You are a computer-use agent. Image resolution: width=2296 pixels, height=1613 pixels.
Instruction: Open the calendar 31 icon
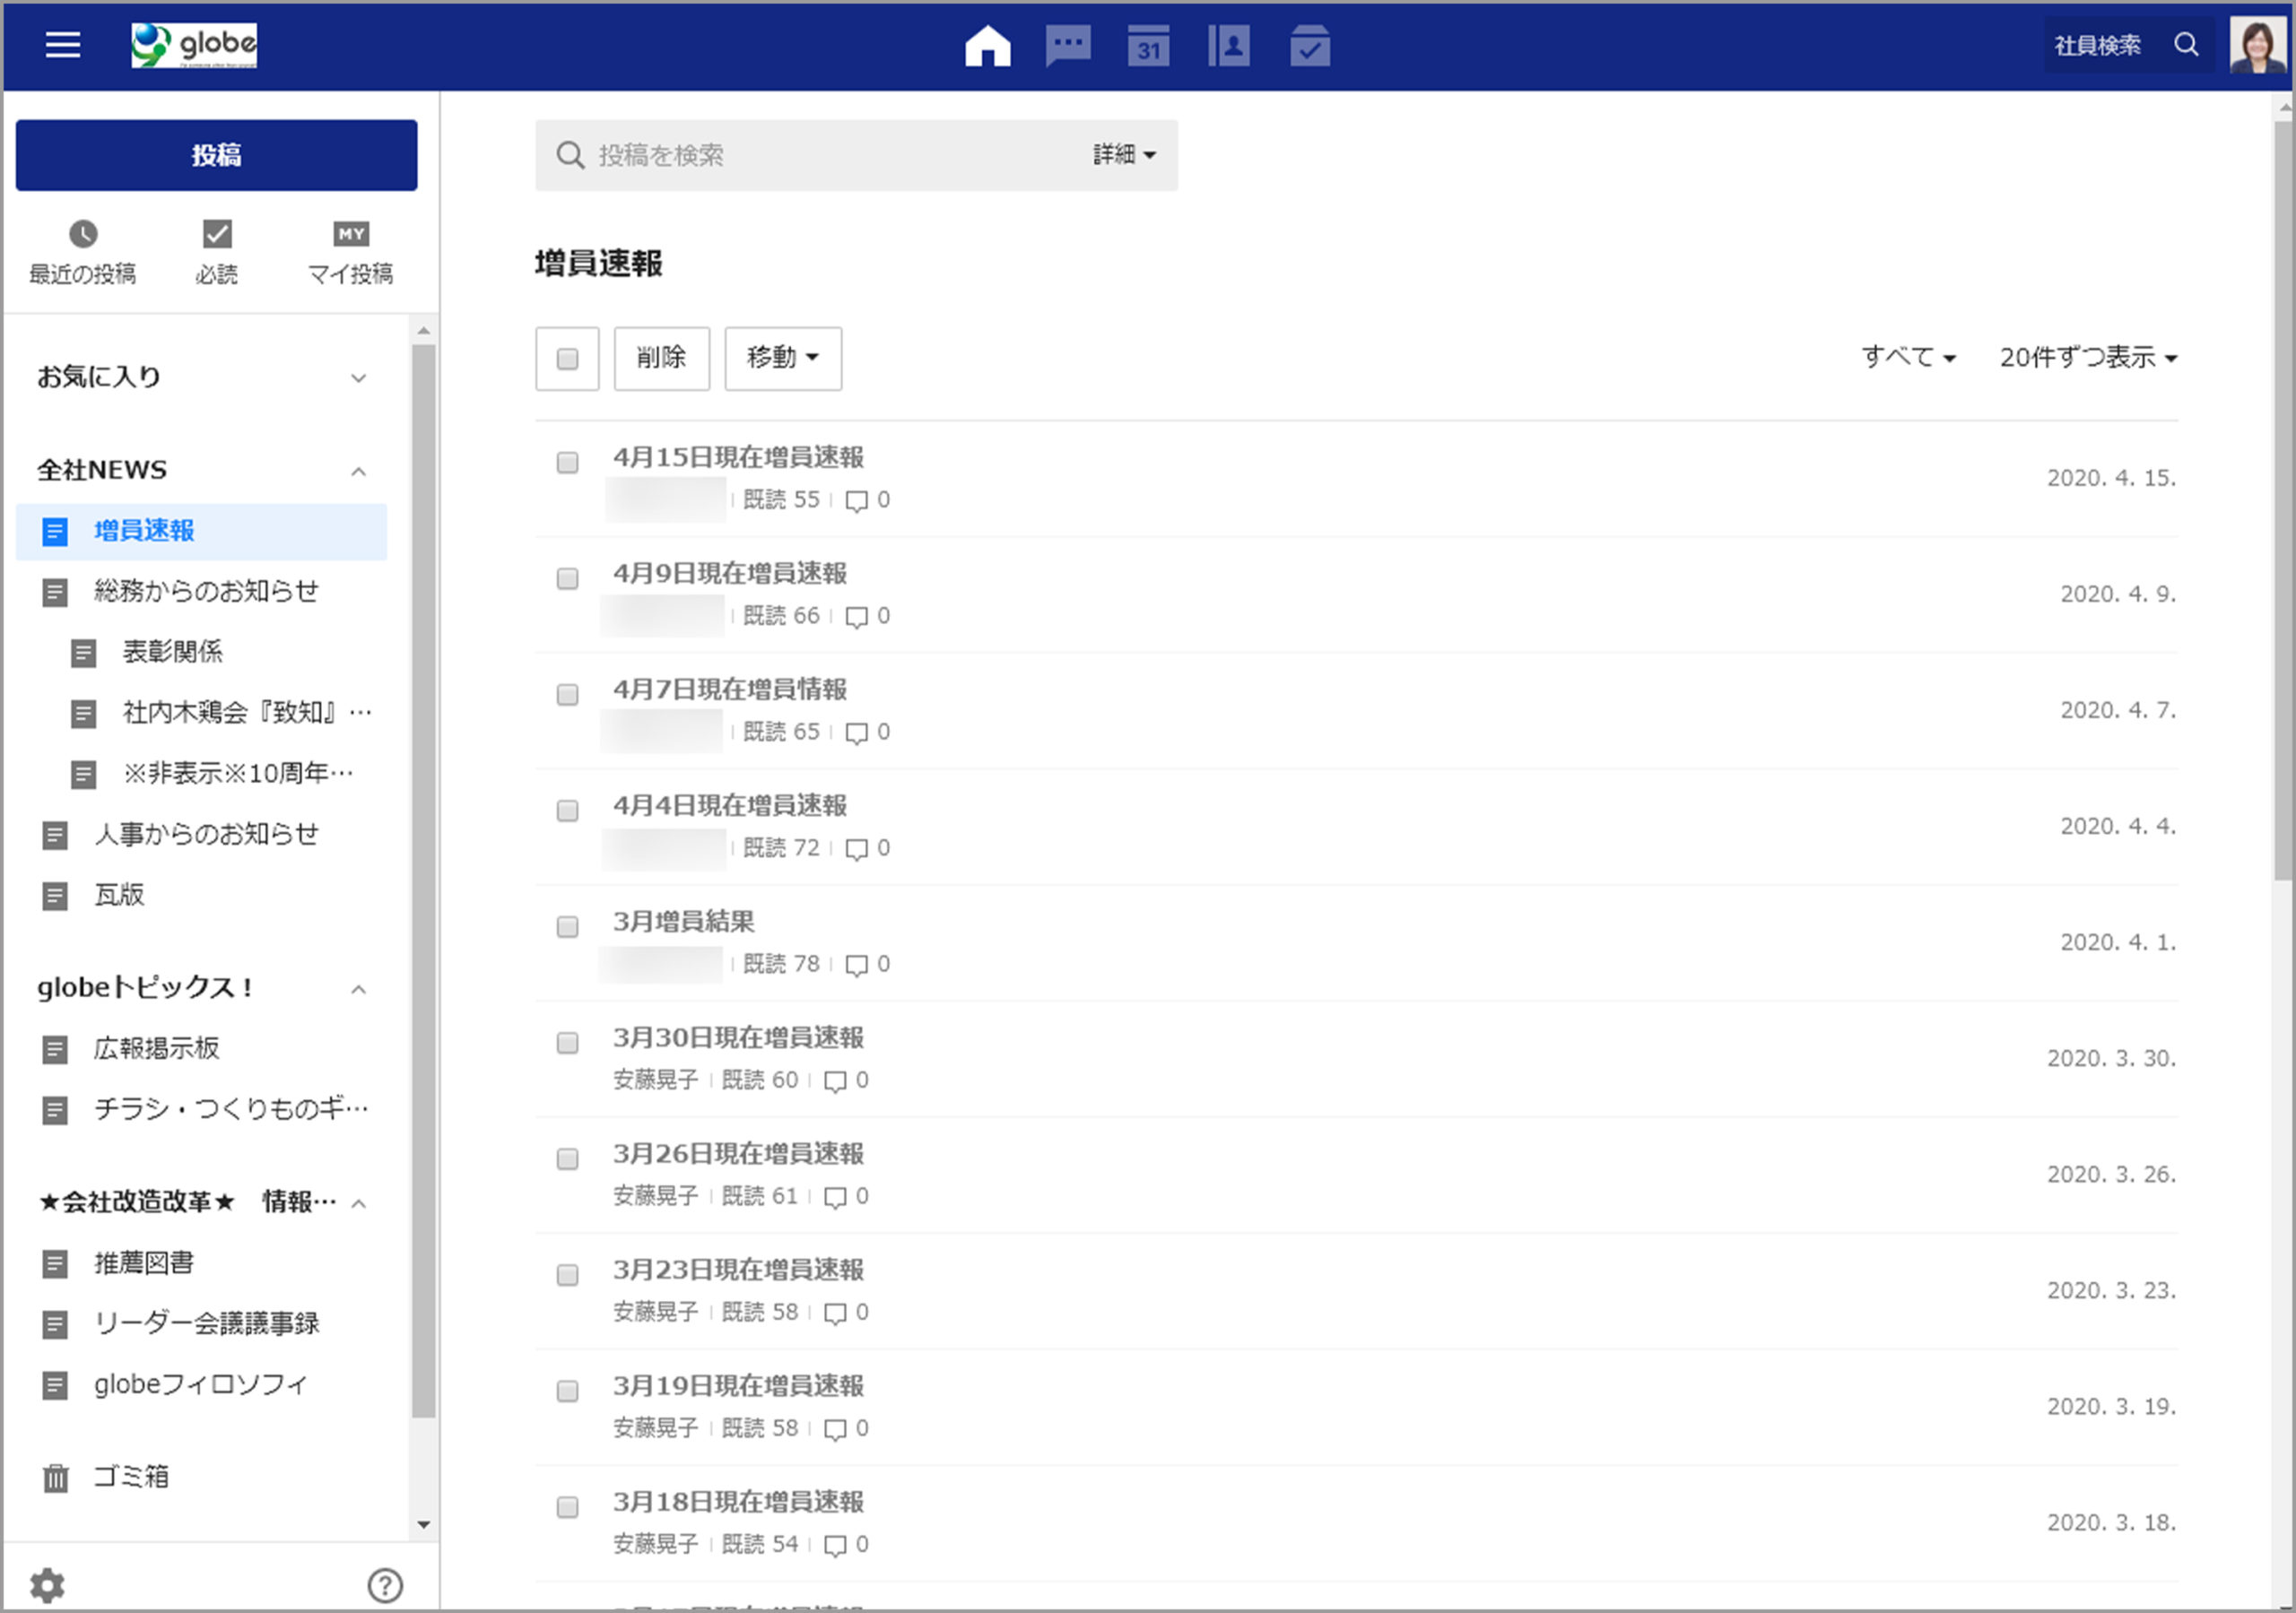point(1148,46)
